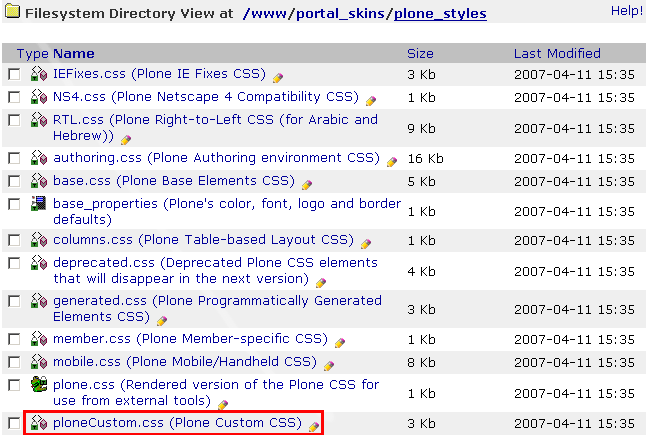Tick the deprecated.css checkbox
Screen dimensions: 647x435
14,264
